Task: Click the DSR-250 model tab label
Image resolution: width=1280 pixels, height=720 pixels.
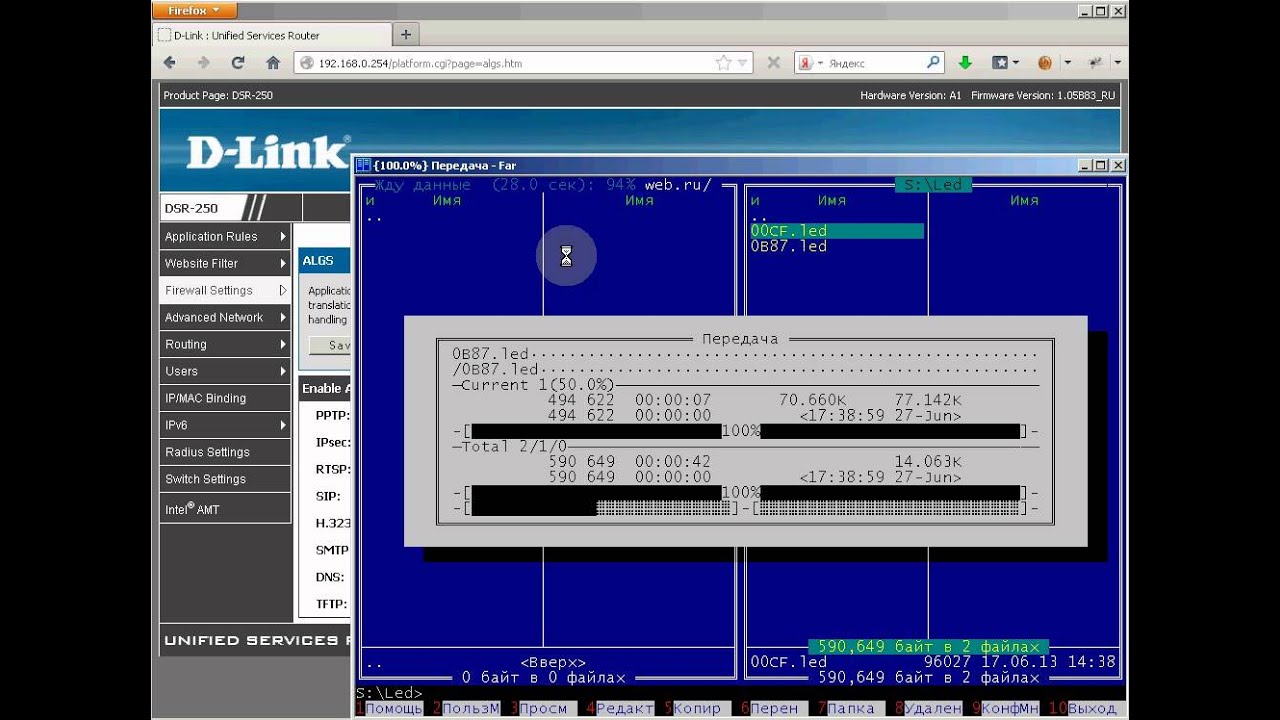Action: pyautogui.click(x=191, y=208)
